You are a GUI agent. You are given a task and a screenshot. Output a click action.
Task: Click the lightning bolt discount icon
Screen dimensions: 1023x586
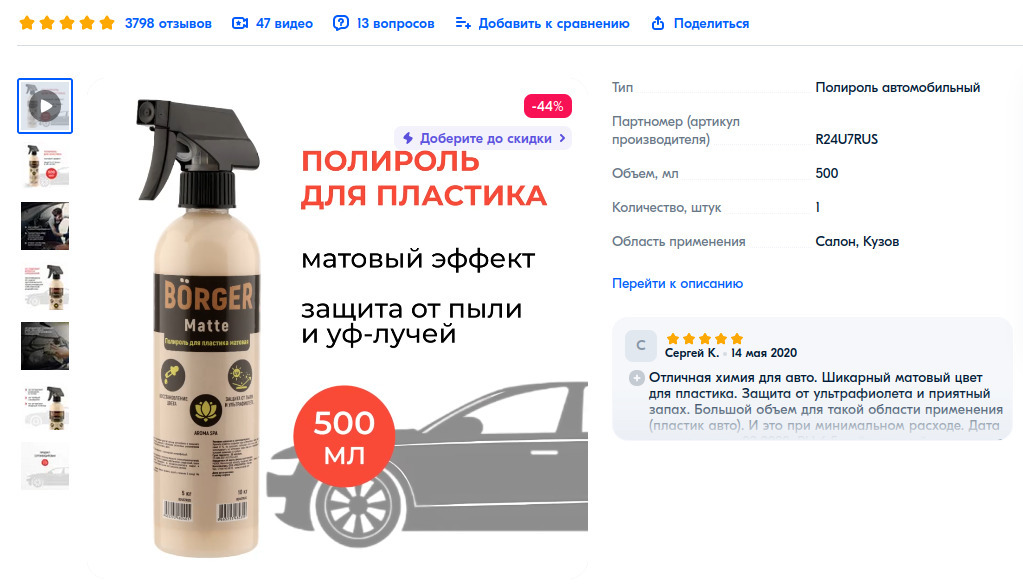coord(408,138)
